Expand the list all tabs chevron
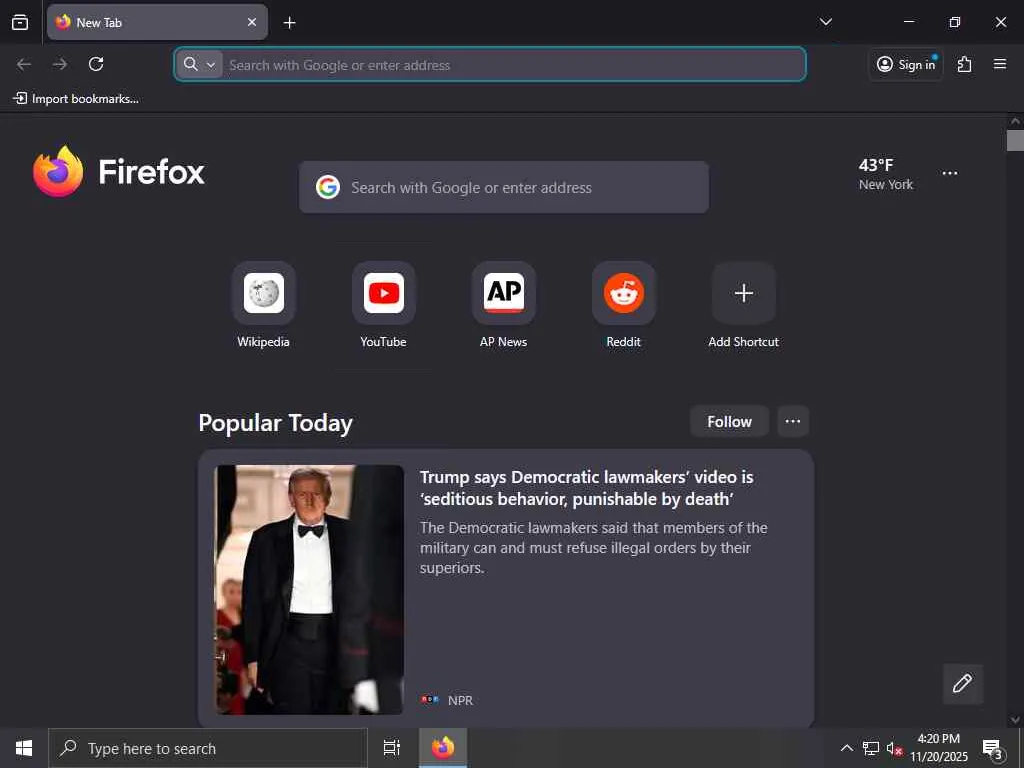Screen dimensions: 1024x768 [x=826, y=22]
